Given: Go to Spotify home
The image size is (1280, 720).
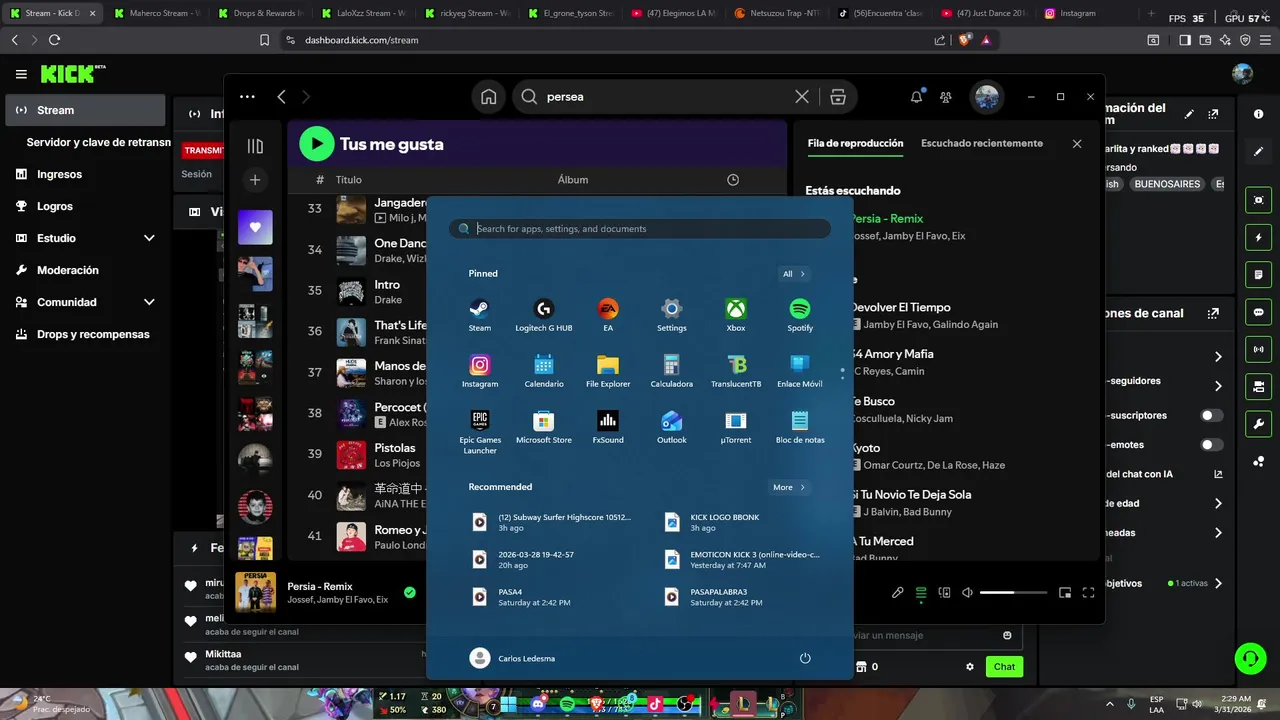Looking at the screenshot, I should tap(488, 97).
